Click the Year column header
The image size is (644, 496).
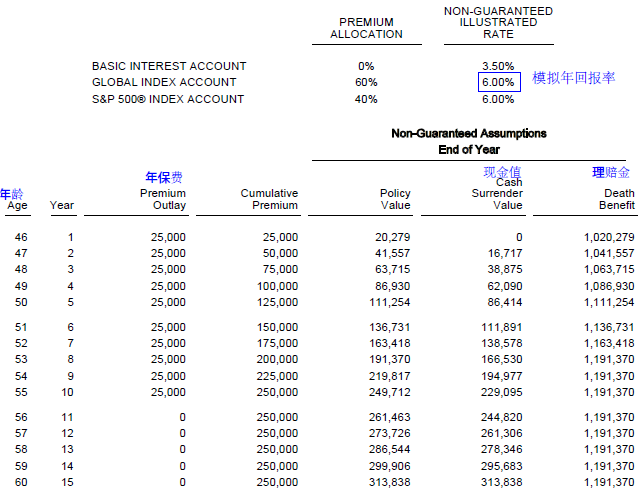click(x=62, y=205)
